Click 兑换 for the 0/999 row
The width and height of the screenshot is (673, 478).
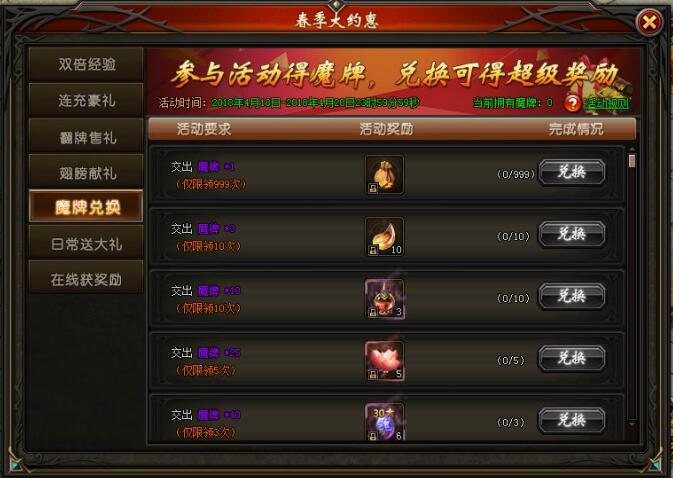572,172
